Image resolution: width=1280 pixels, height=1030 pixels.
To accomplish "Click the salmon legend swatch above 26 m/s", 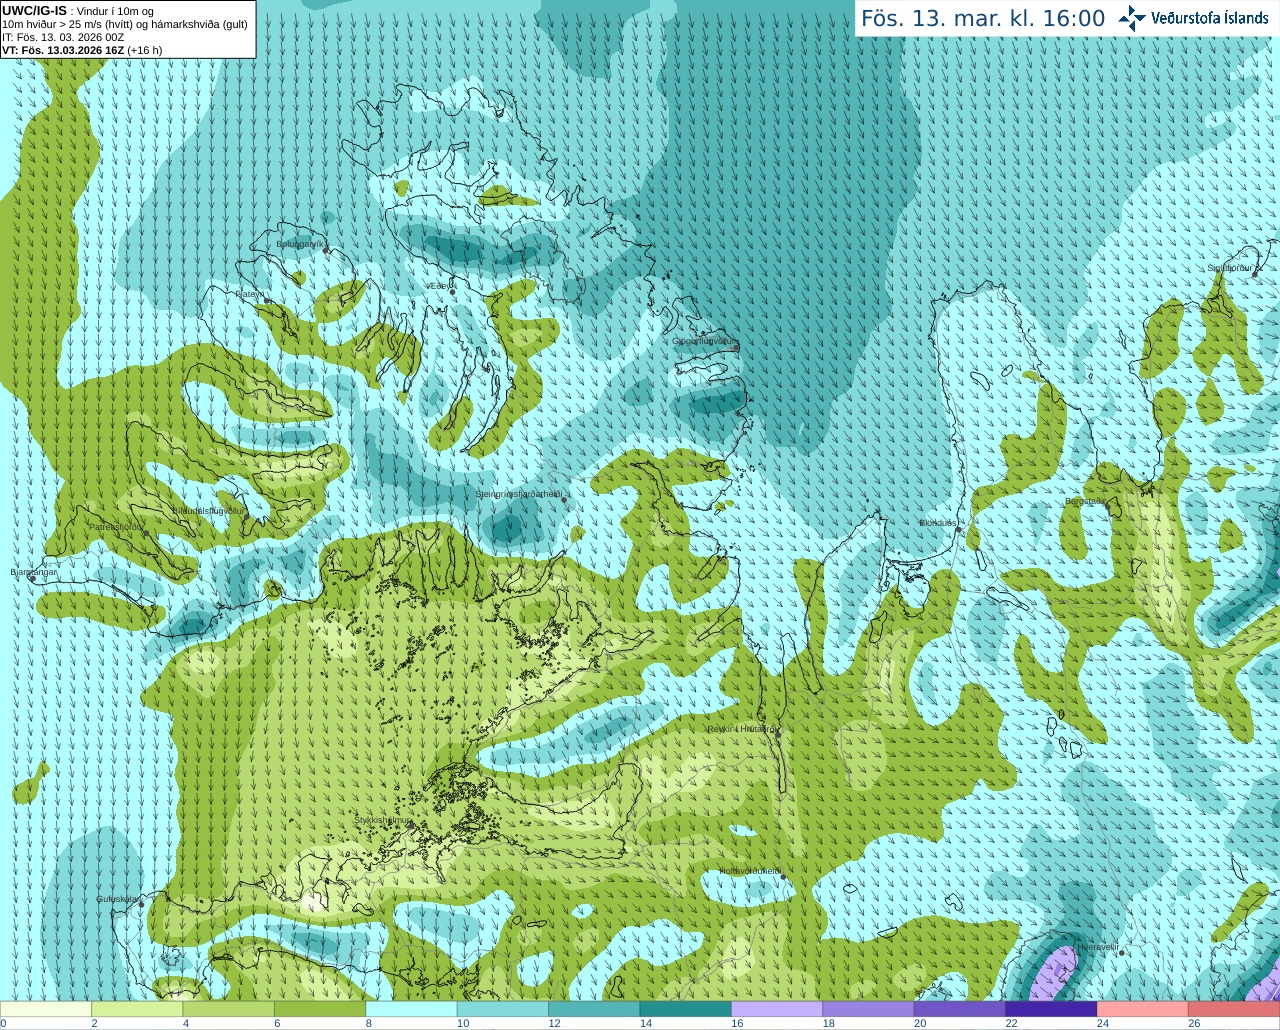I will [x=1234, y=1009].
